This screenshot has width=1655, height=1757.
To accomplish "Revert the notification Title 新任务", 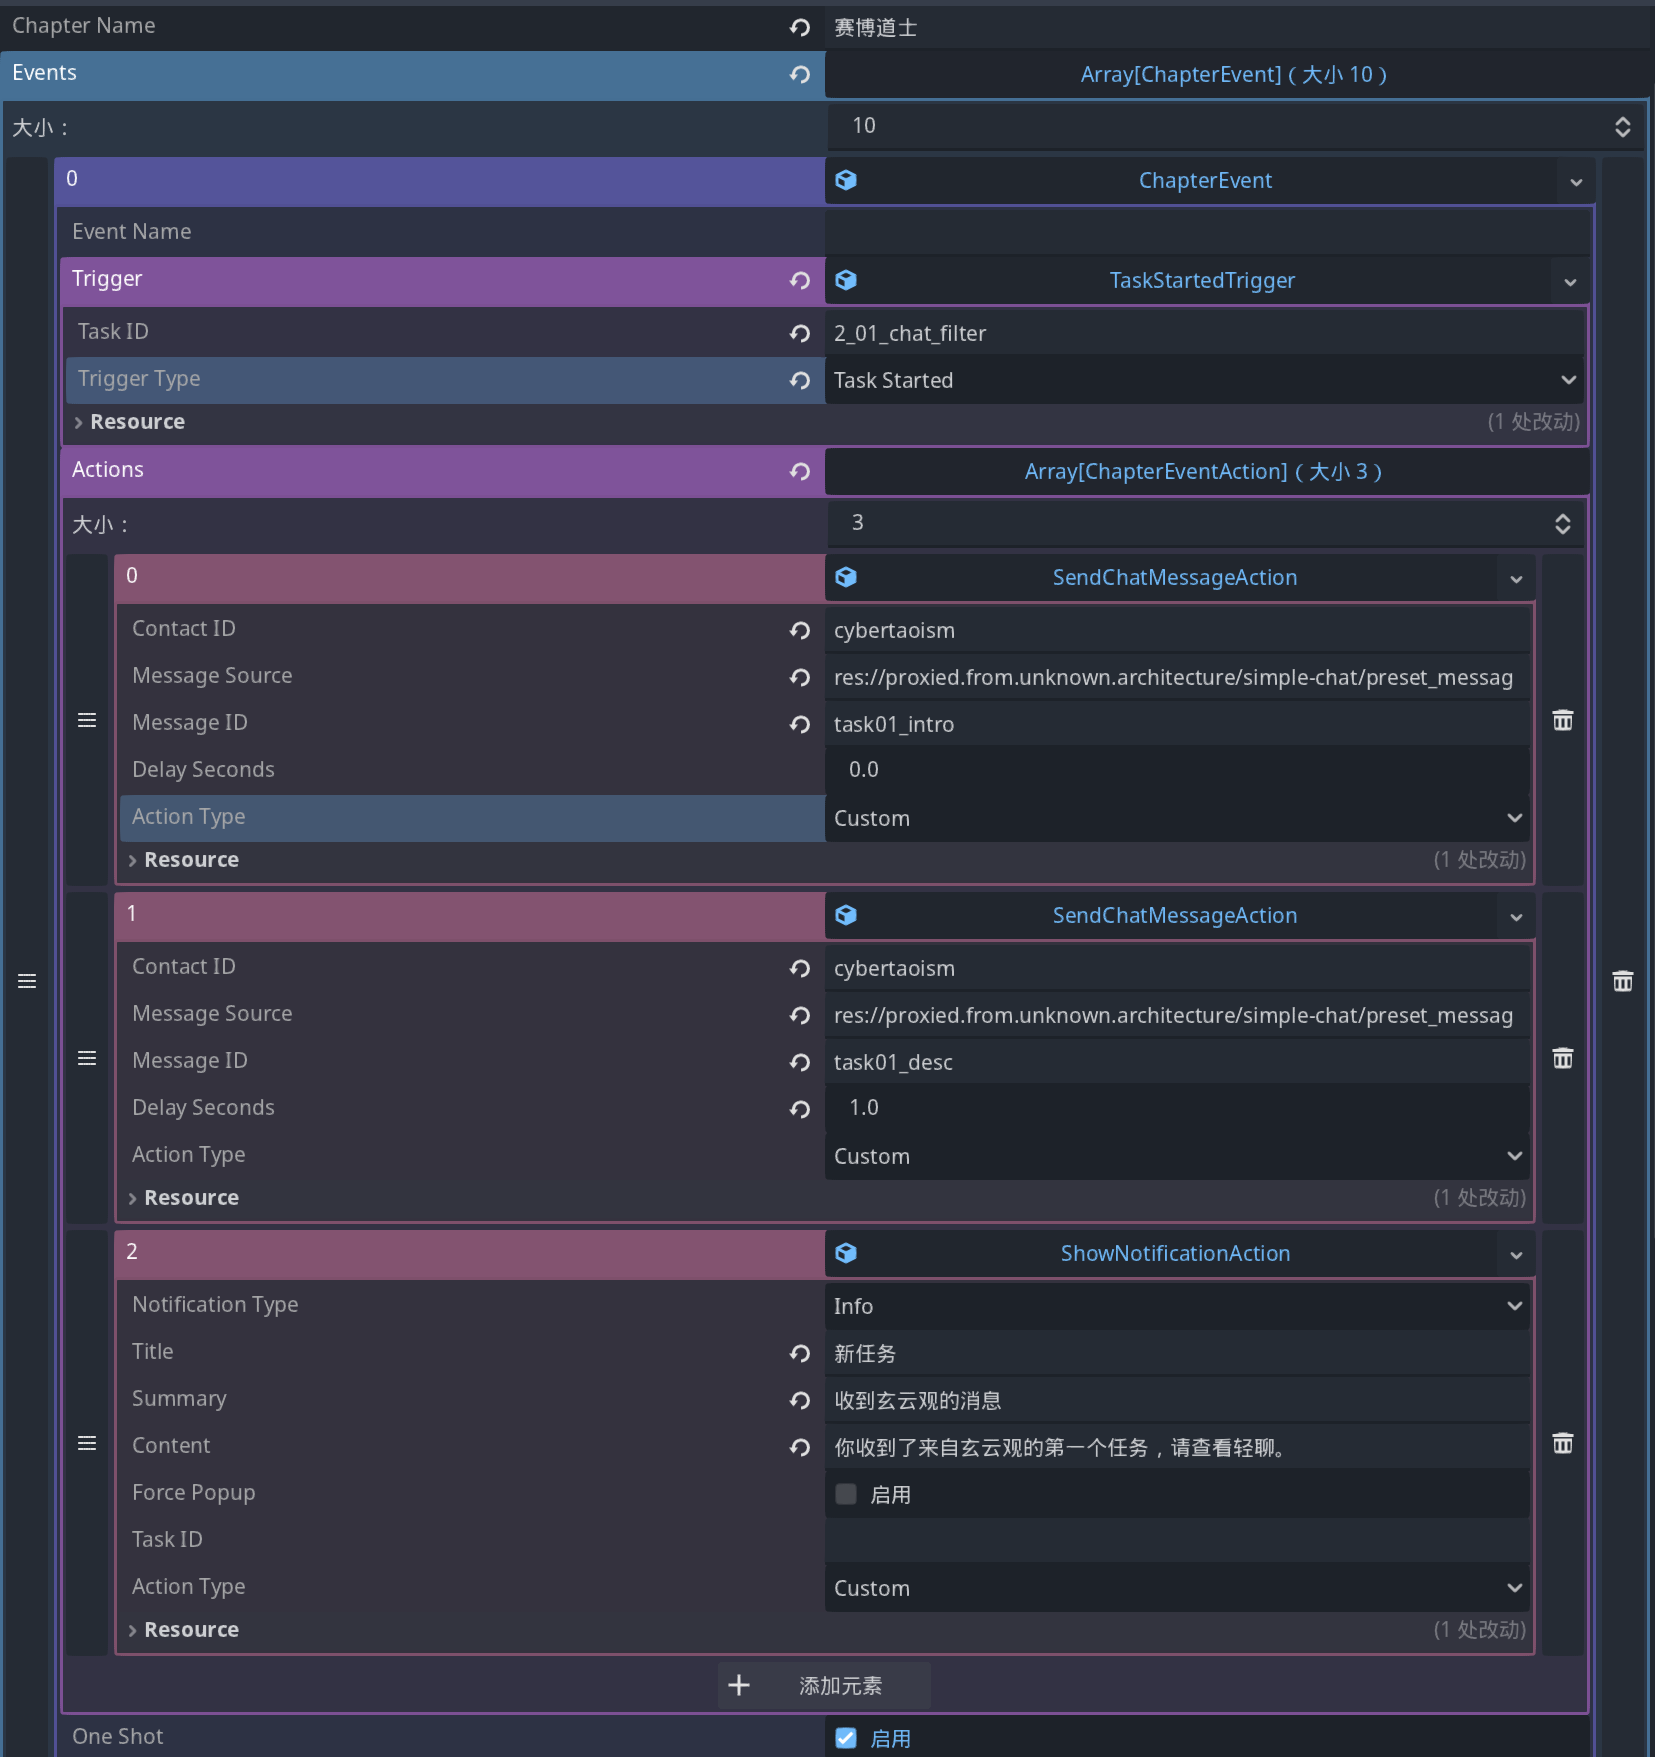I will (799, 1353).
